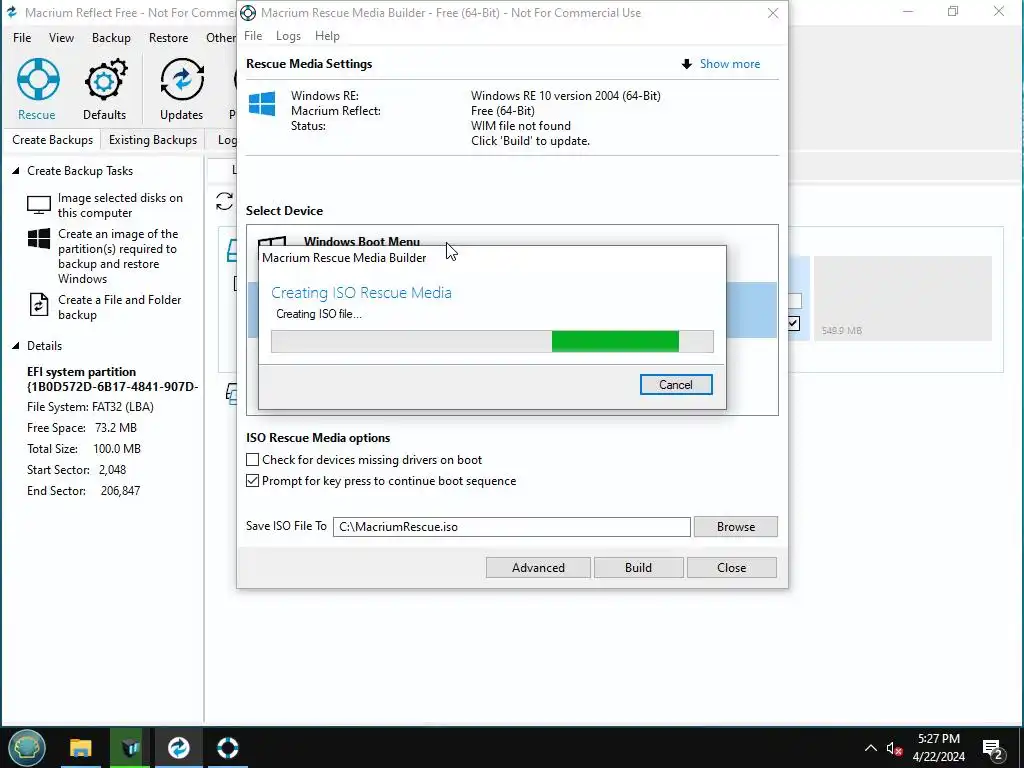Uncheck Prompt for key press to continue boot
The height and width of the screenshot is (768, 1024).
pos(253,481)
